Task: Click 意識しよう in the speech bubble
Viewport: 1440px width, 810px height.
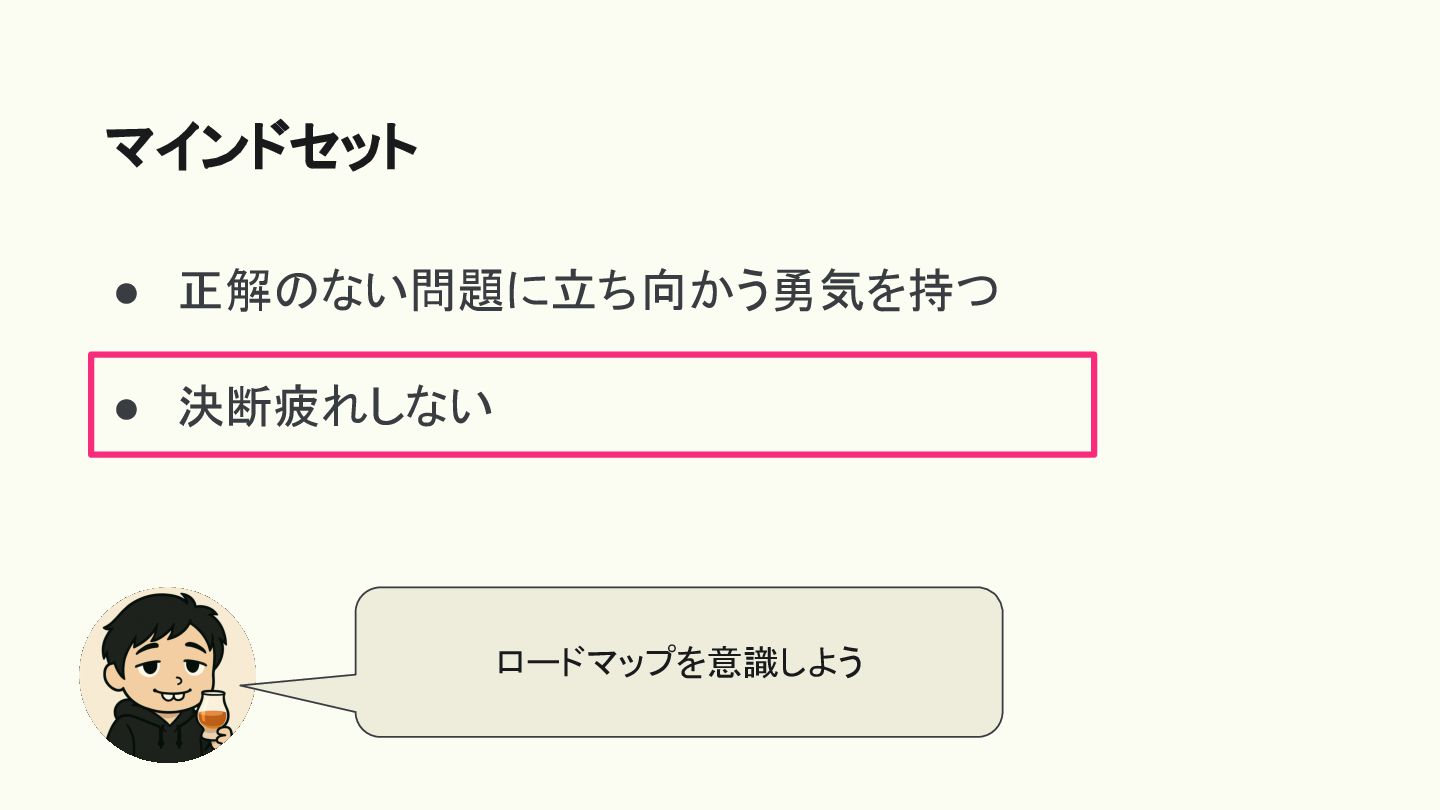Action: pos(783,663)
